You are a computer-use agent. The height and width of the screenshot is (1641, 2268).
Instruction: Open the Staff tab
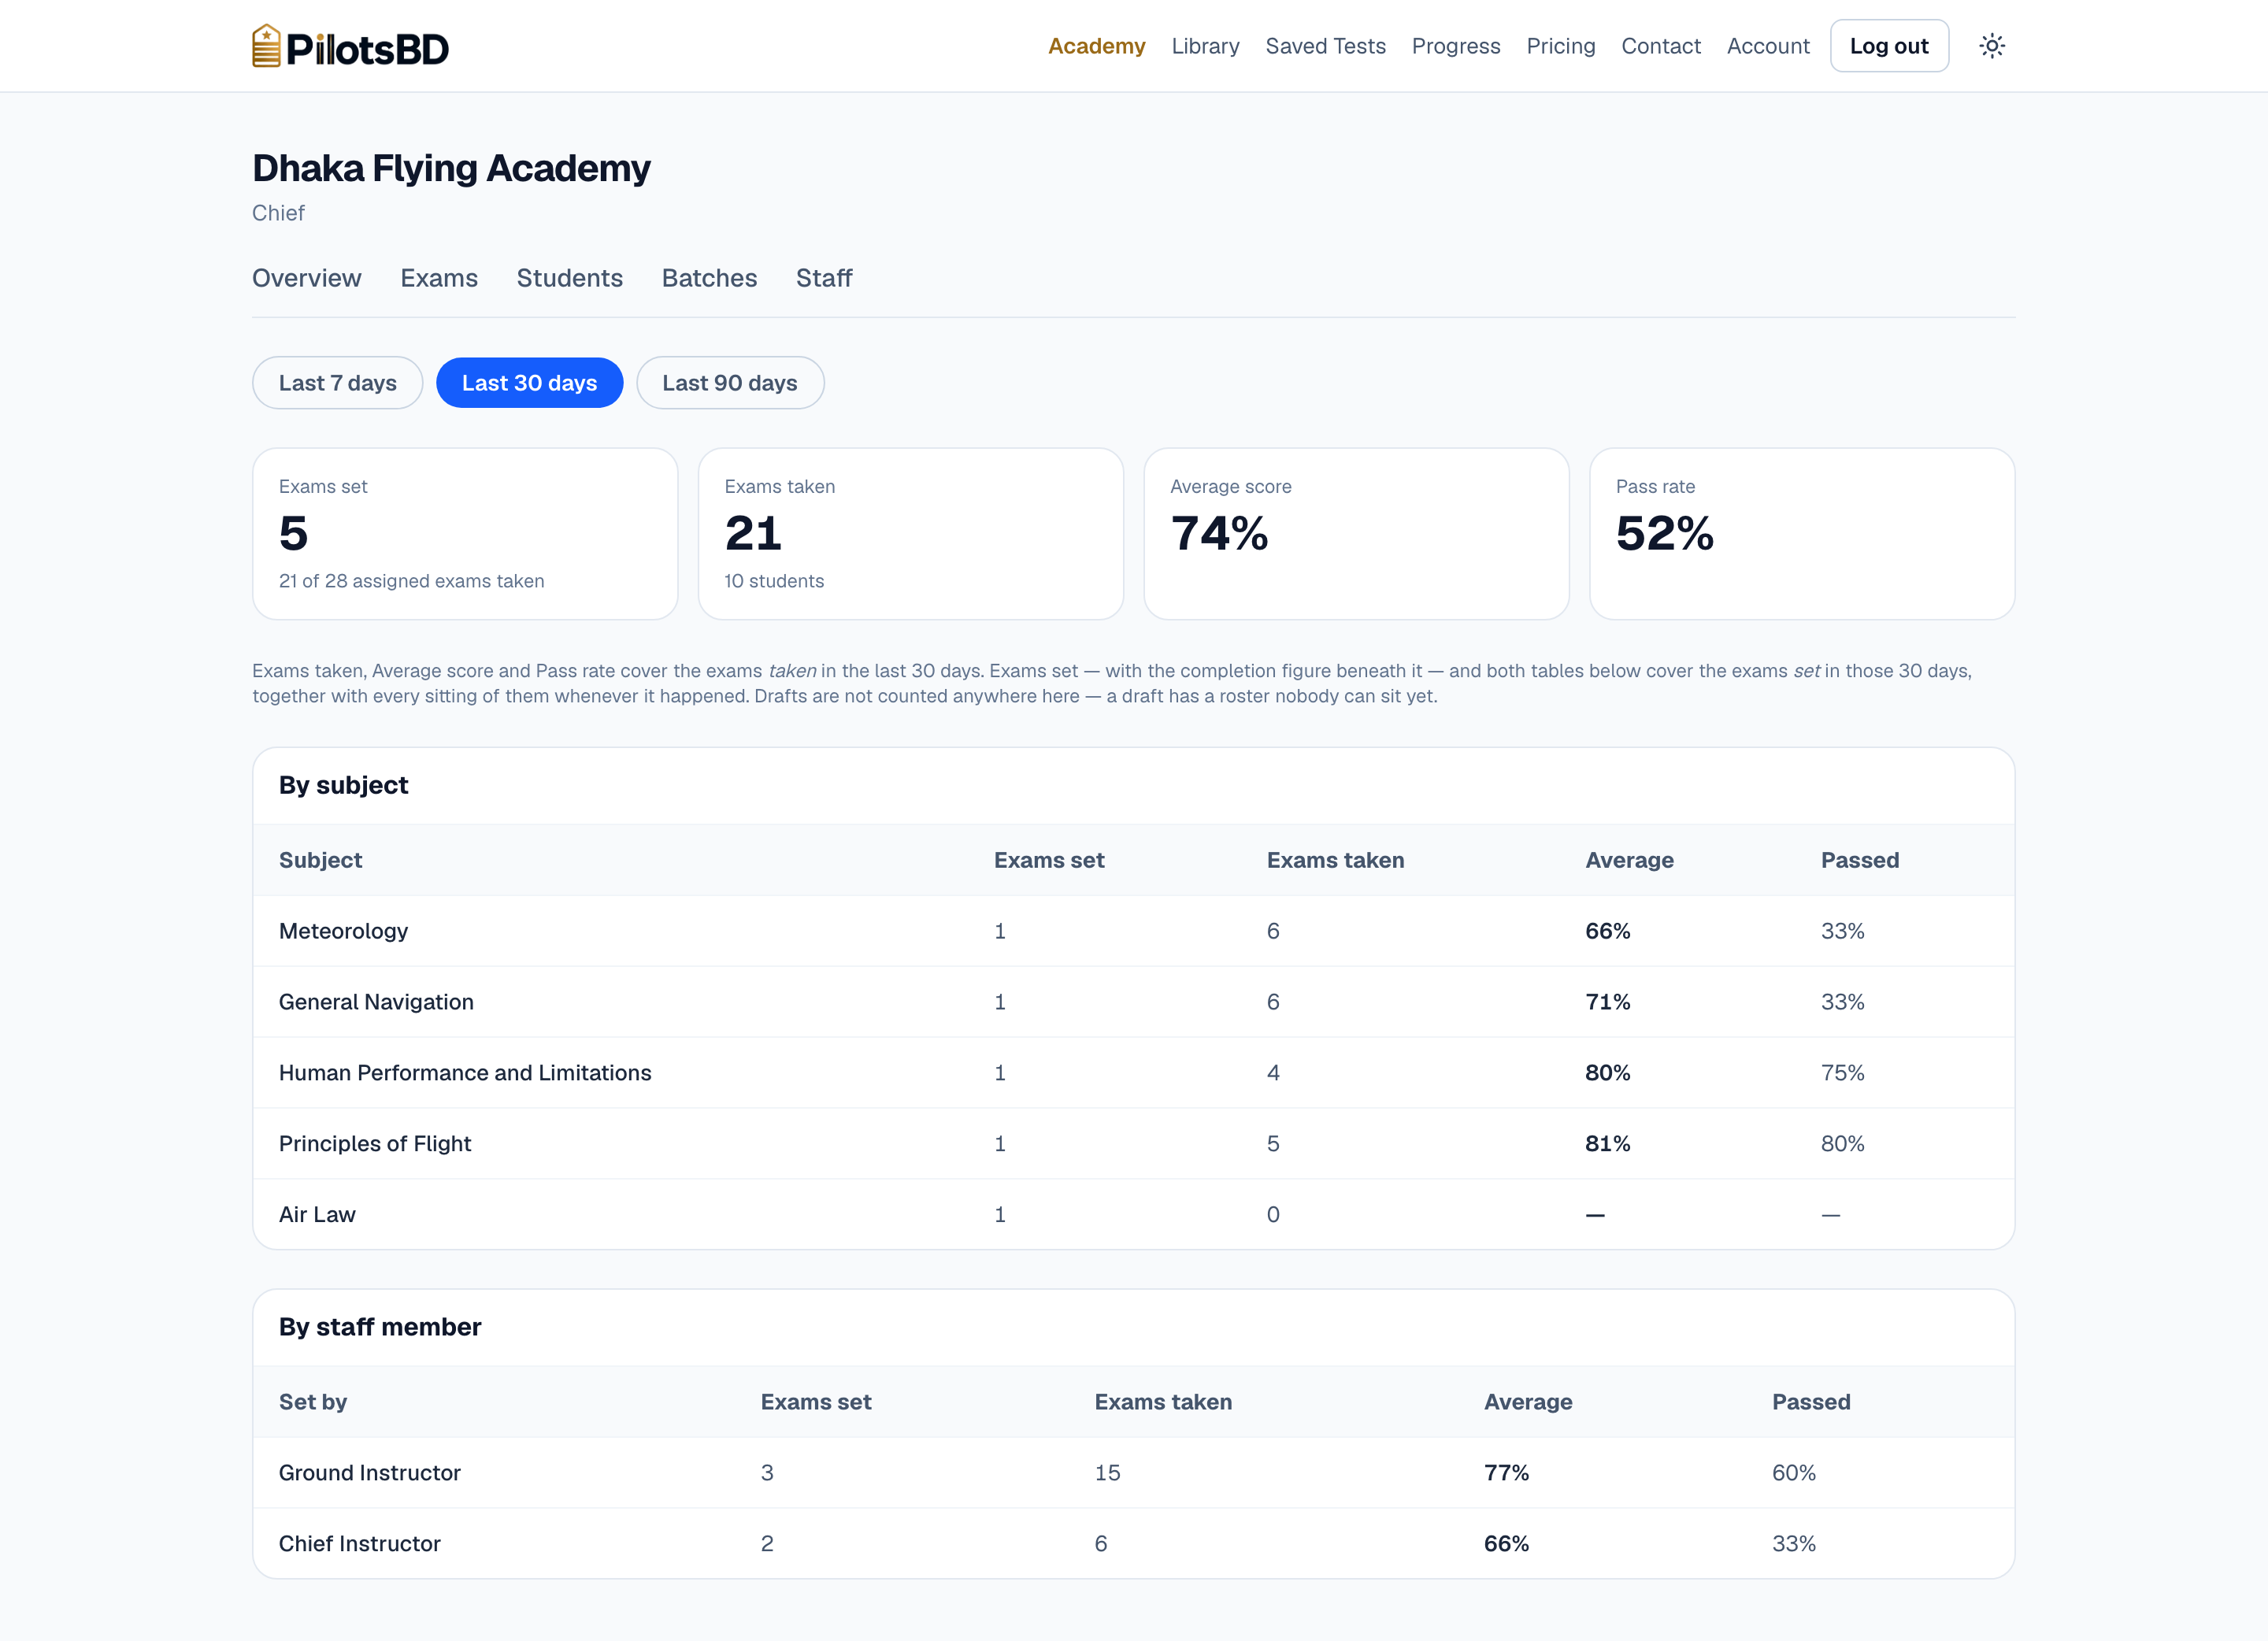[824, 278]
